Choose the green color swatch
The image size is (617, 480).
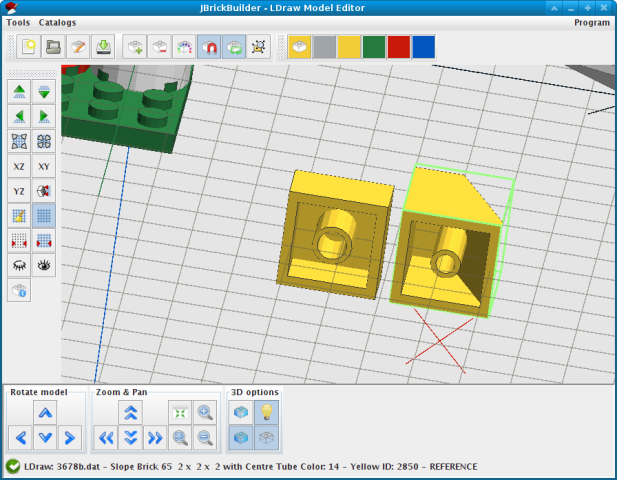point(374,47)
